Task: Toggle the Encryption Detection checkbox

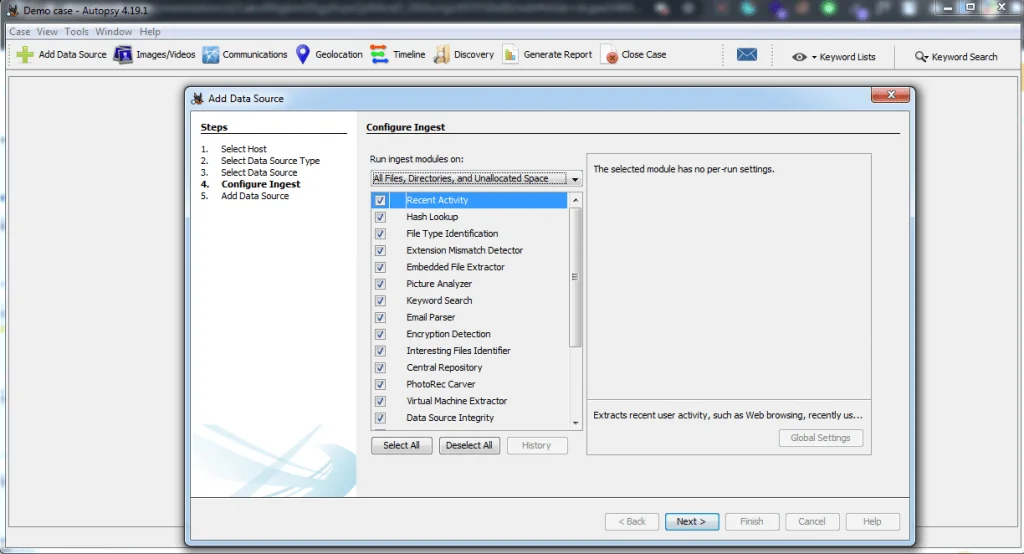Action: click(x=380, y=334)
